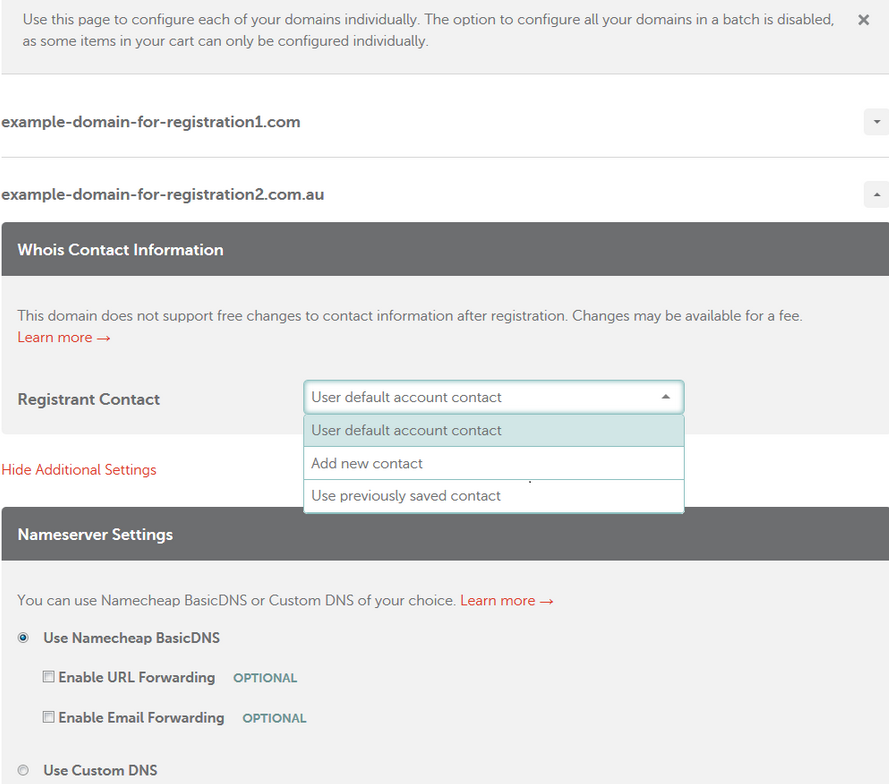Choose Use previously saved contact
889x784 pixels.
[x=403, y=496]
